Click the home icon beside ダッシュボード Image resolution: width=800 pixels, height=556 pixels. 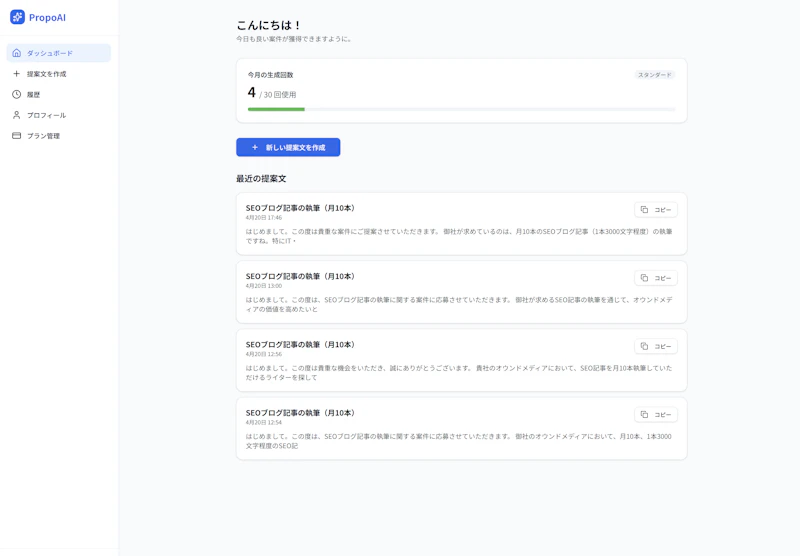(x=16, y=53)
